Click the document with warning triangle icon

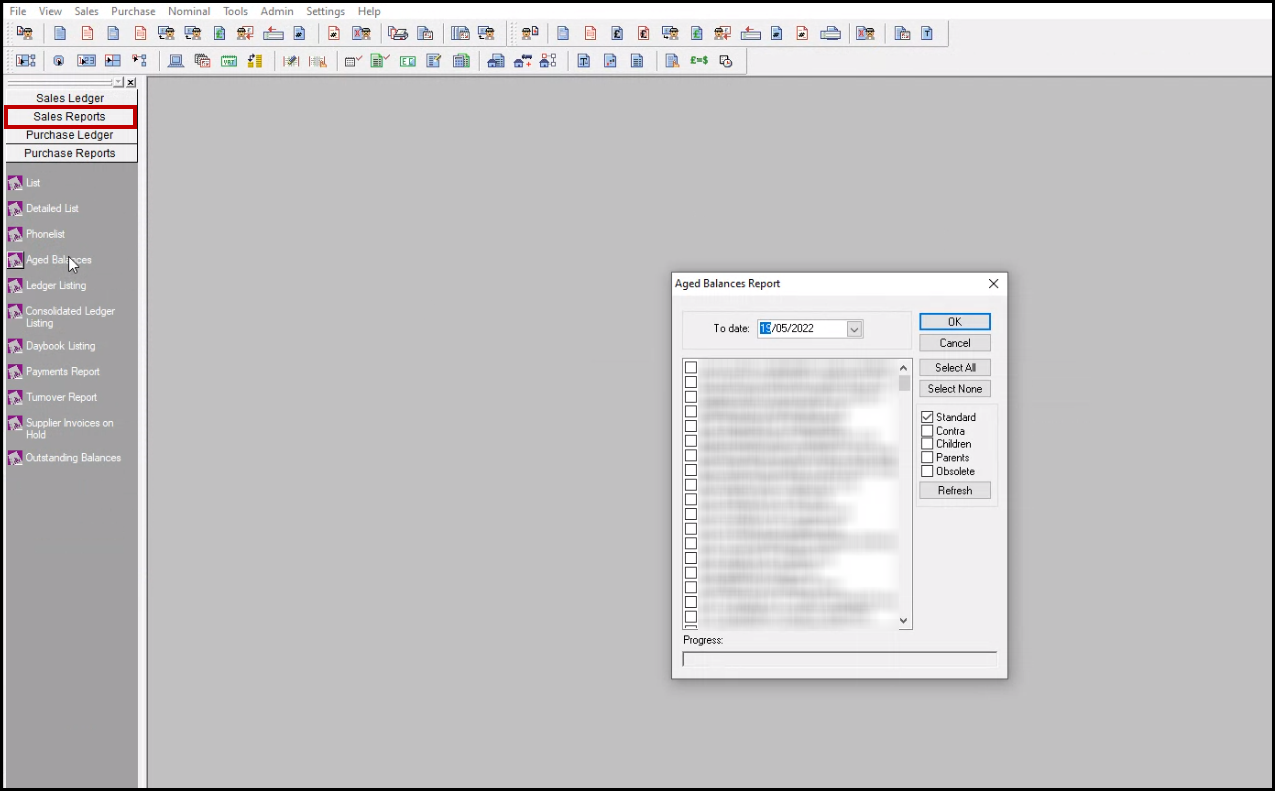[x=672, y=61]
